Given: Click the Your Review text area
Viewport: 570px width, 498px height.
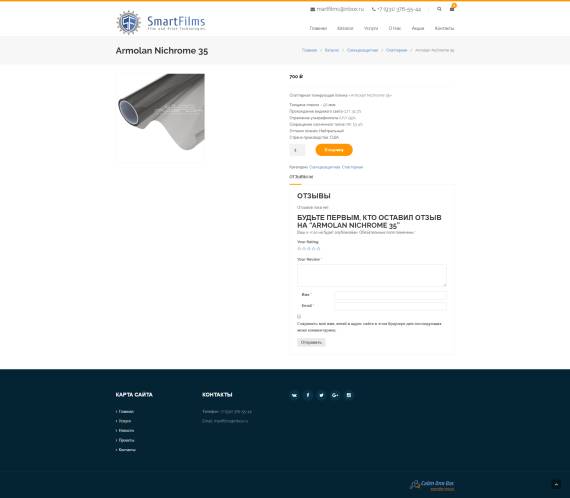Looking at the screenshot, I should coord(372,276).
